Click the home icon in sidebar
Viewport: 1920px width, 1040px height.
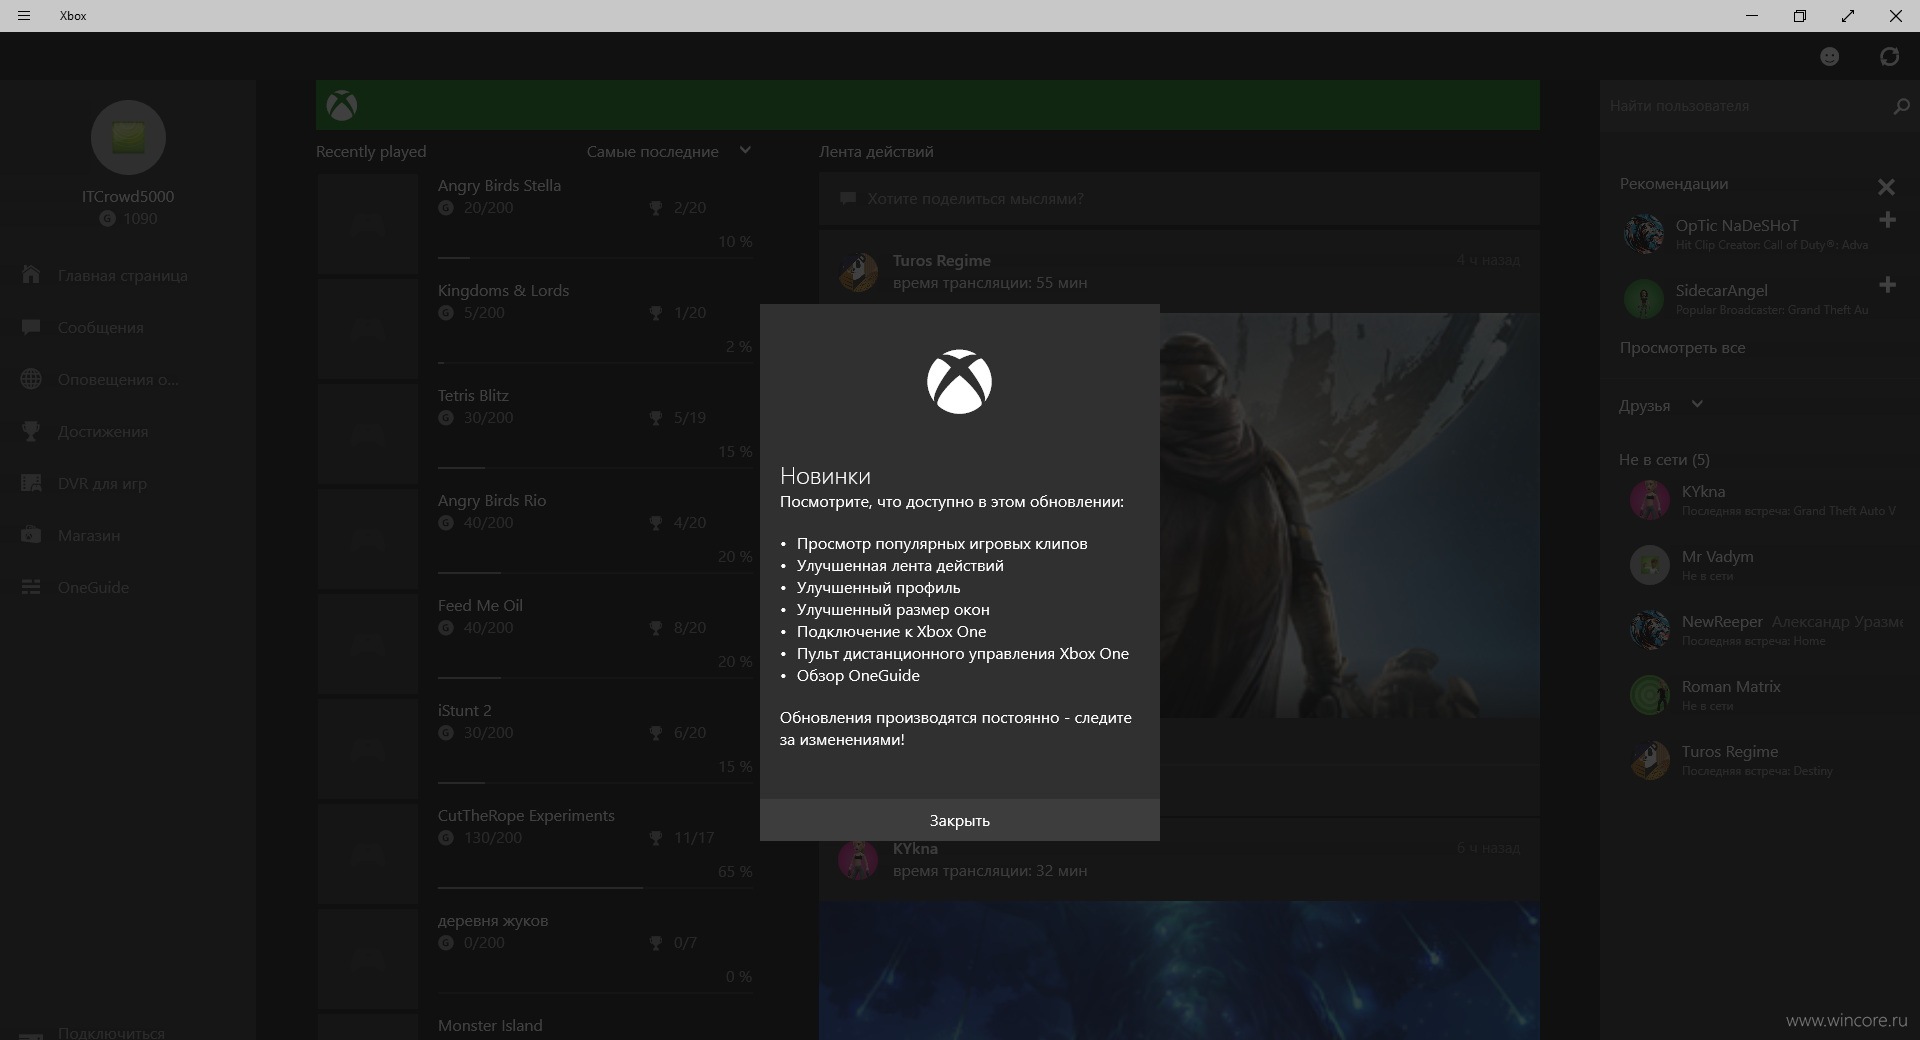click(31, 274)
